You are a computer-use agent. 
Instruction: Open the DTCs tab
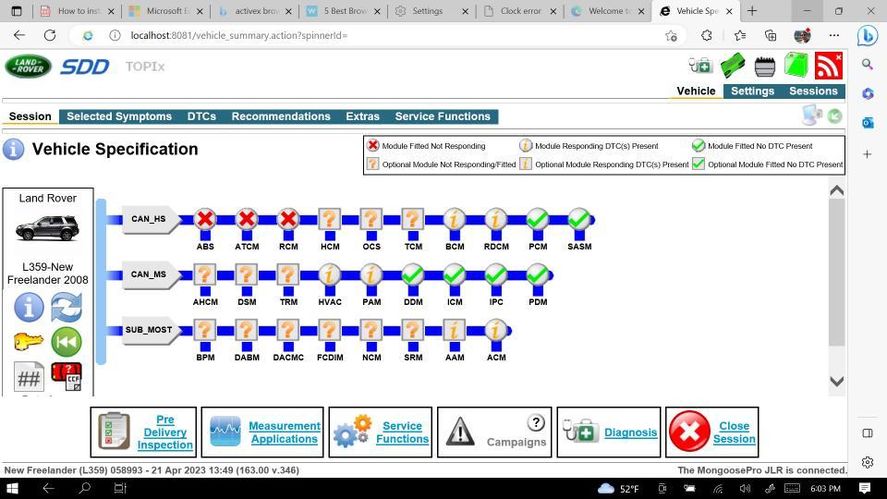click(x=201, y=117)
